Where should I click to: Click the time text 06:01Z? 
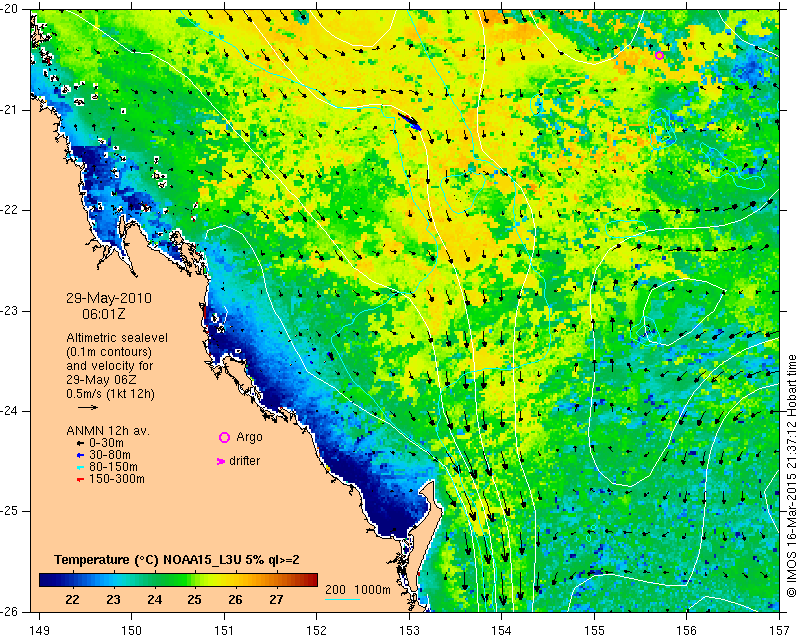pyautogui.click(x=104, y=314)
